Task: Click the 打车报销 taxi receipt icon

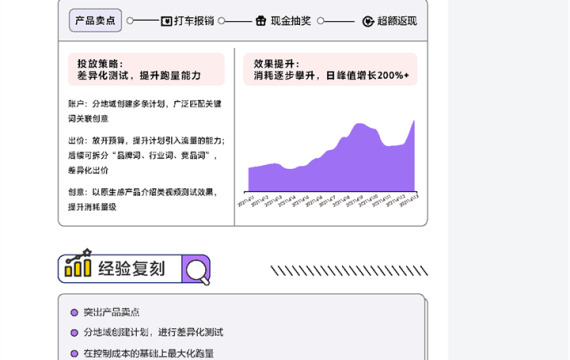Action: [166, 21]
